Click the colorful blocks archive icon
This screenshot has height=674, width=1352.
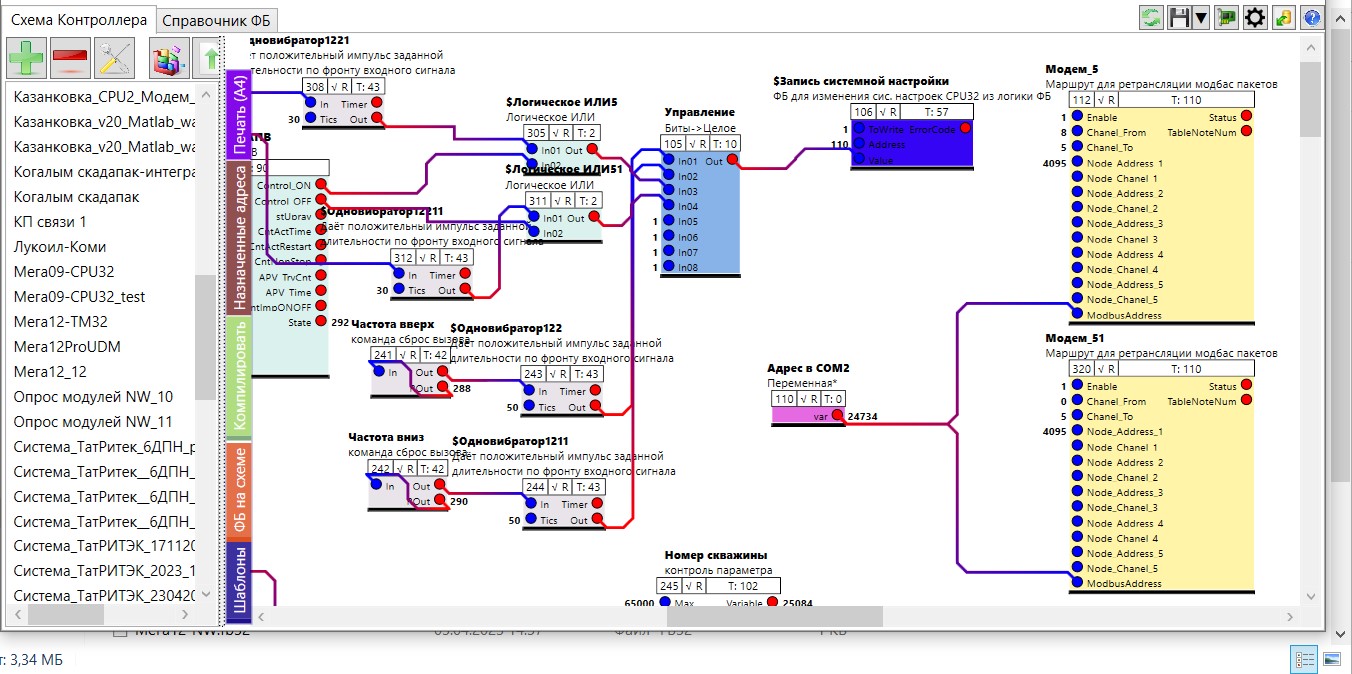(x=170, y=59)
